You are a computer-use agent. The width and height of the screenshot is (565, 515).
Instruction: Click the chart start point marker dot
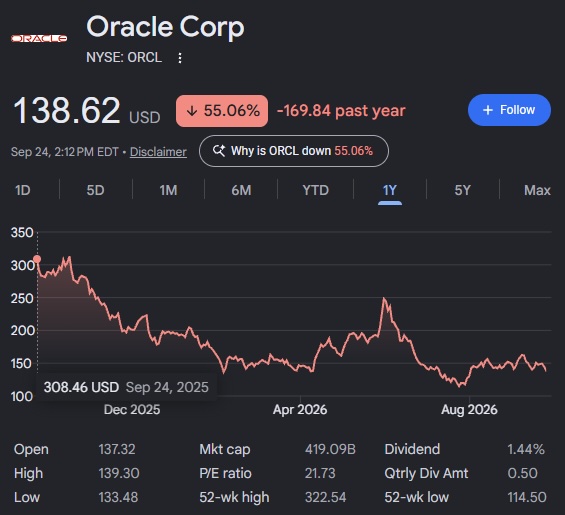pyautogui.click(x=37, y=259)
